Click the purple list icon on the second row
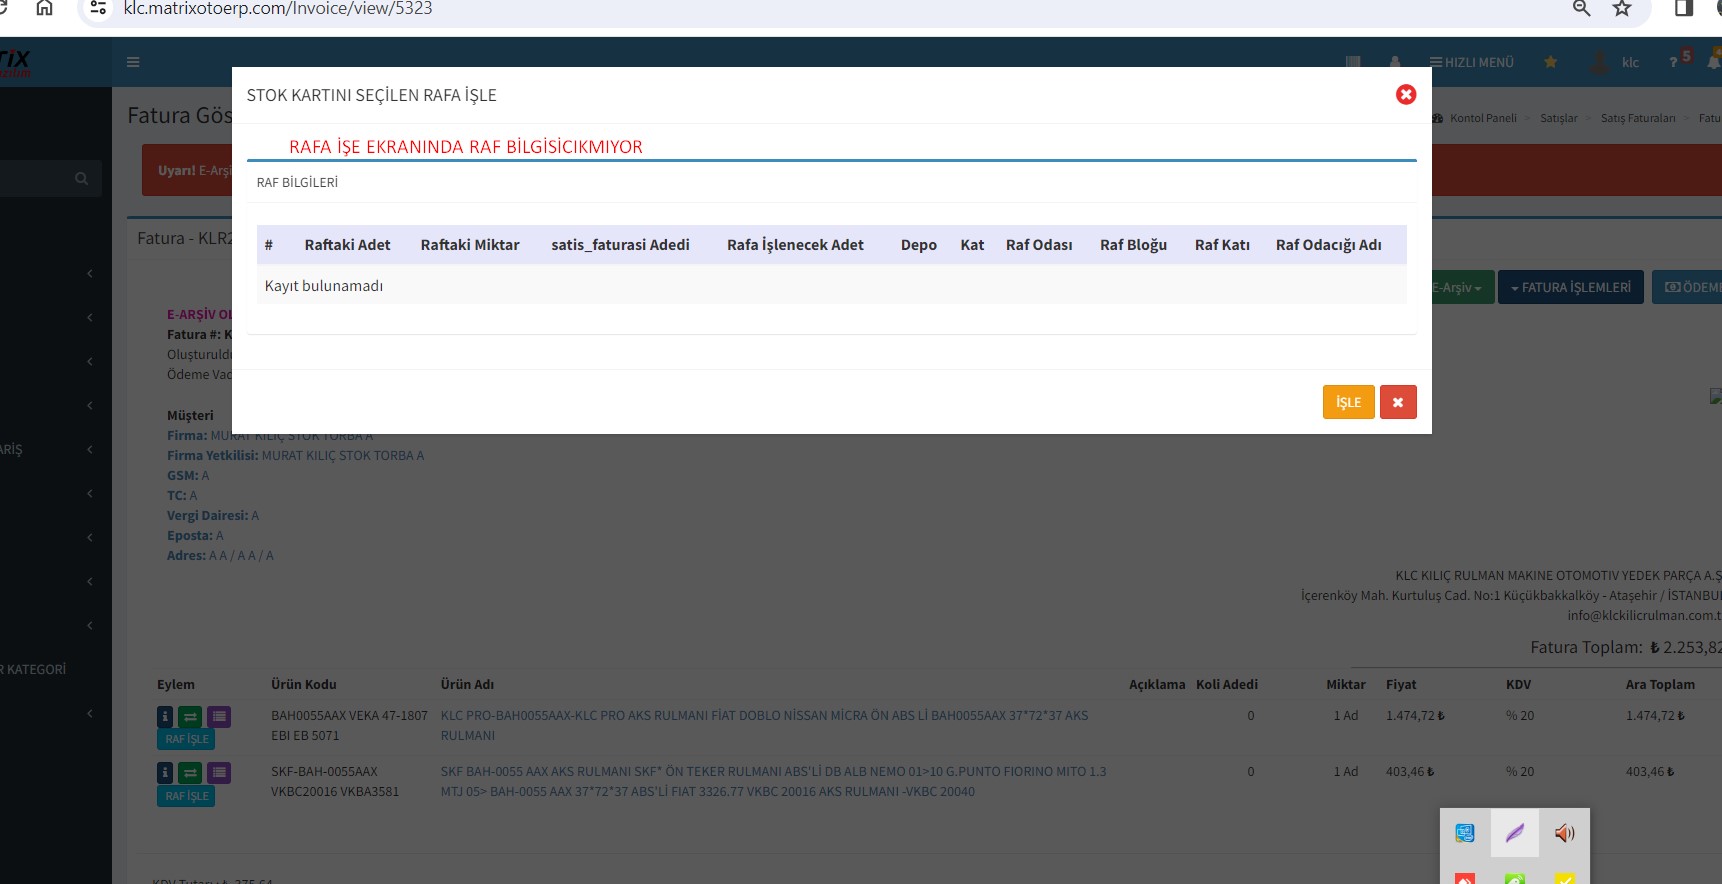This screenshot has width=1722, height=884. 219,772
